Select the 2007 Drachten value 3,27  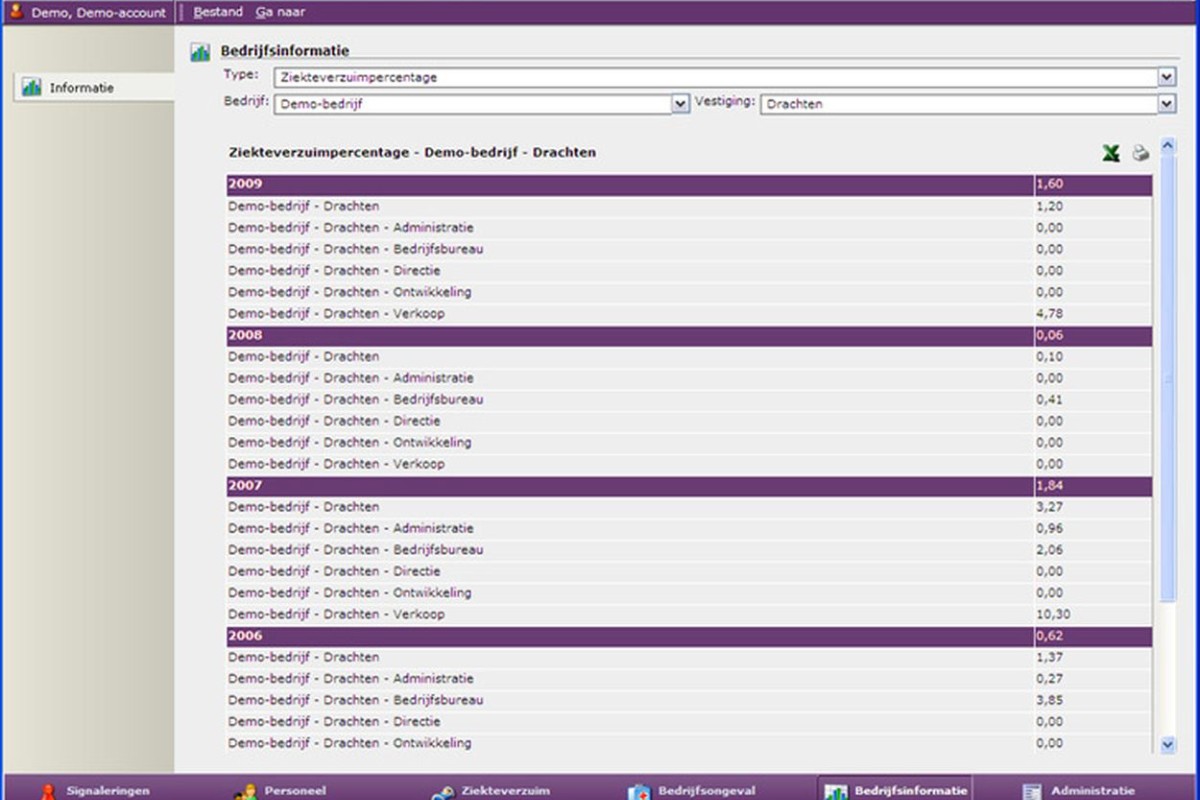1050,507
